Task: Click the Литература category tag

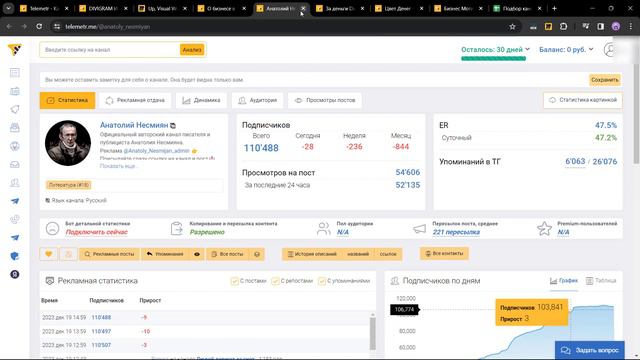Action: pyautogui.click(x=68, y=185)
